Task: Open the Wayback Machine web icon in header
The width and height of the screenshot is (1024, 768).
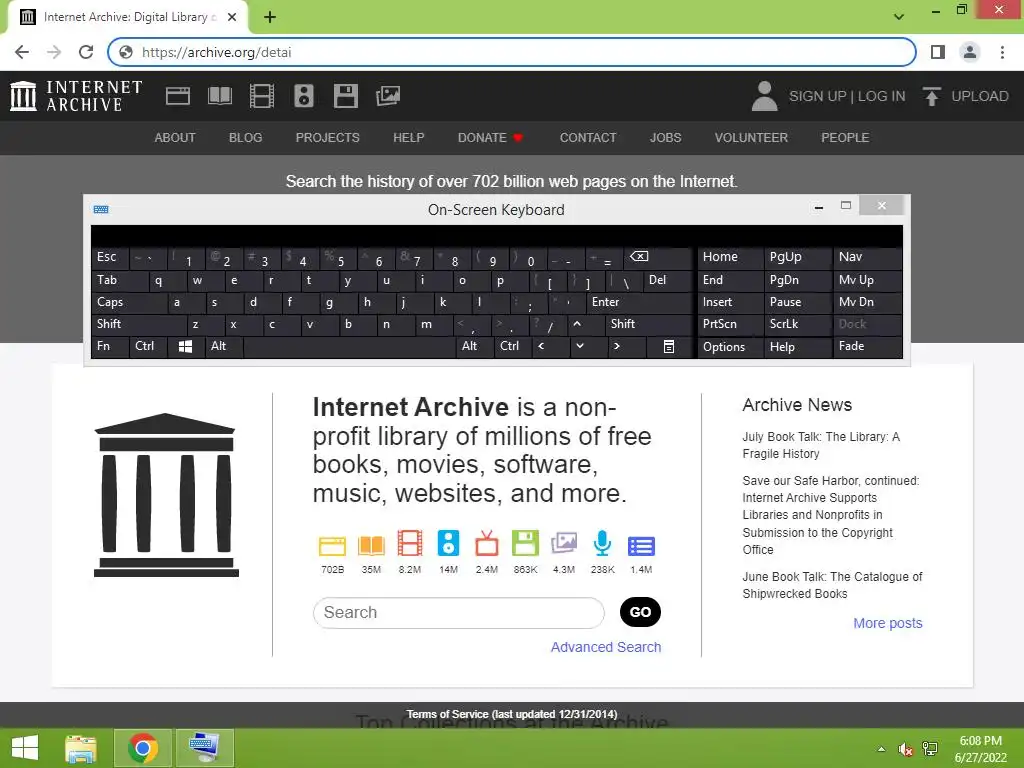Action: pos(178,96)
